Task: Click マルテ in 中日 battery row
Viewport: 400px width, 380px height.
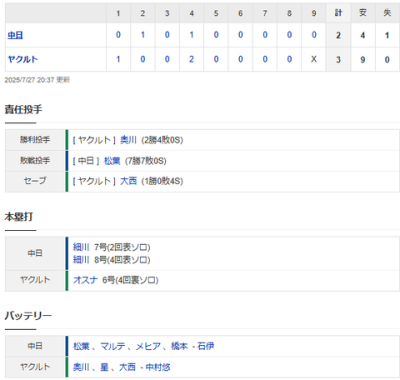Action: (113, 346)
